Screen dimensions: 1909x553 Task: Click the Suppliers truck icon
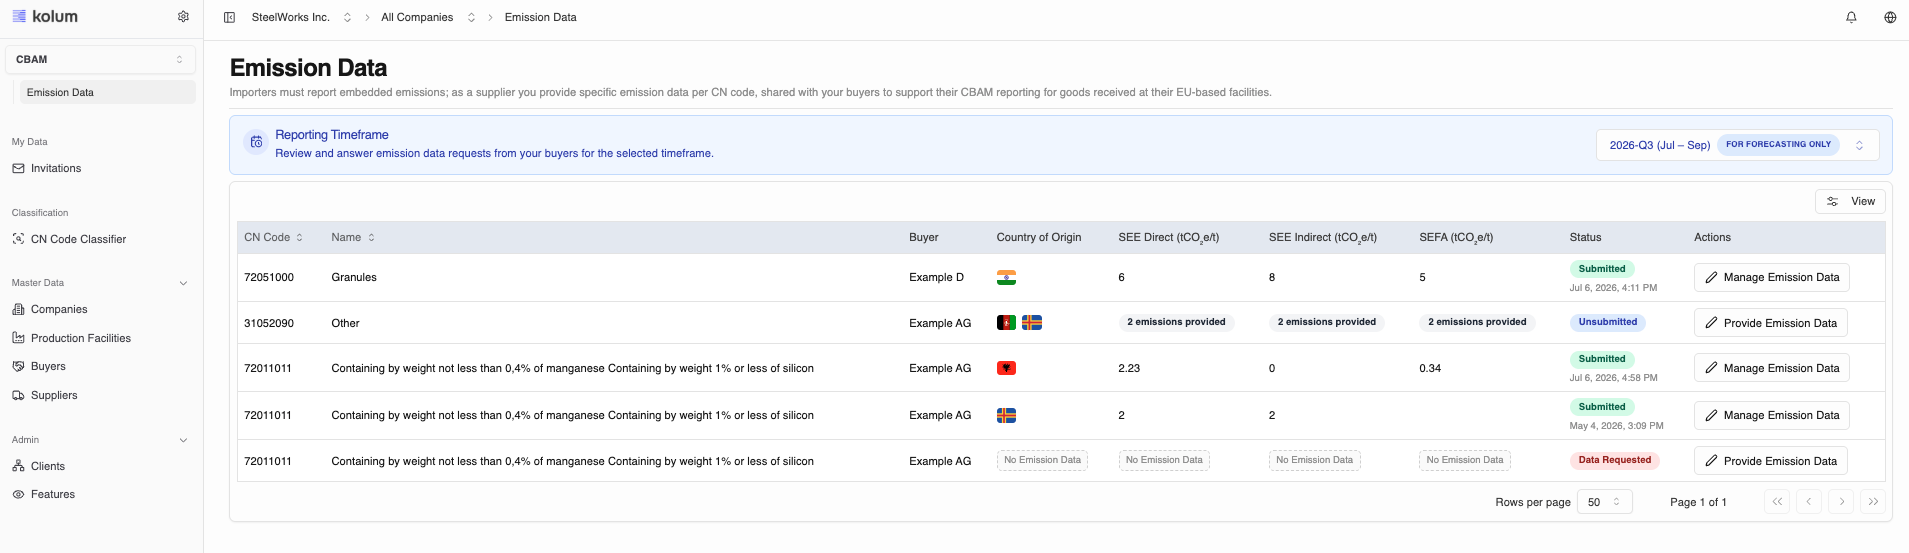(x=18, y=395)
